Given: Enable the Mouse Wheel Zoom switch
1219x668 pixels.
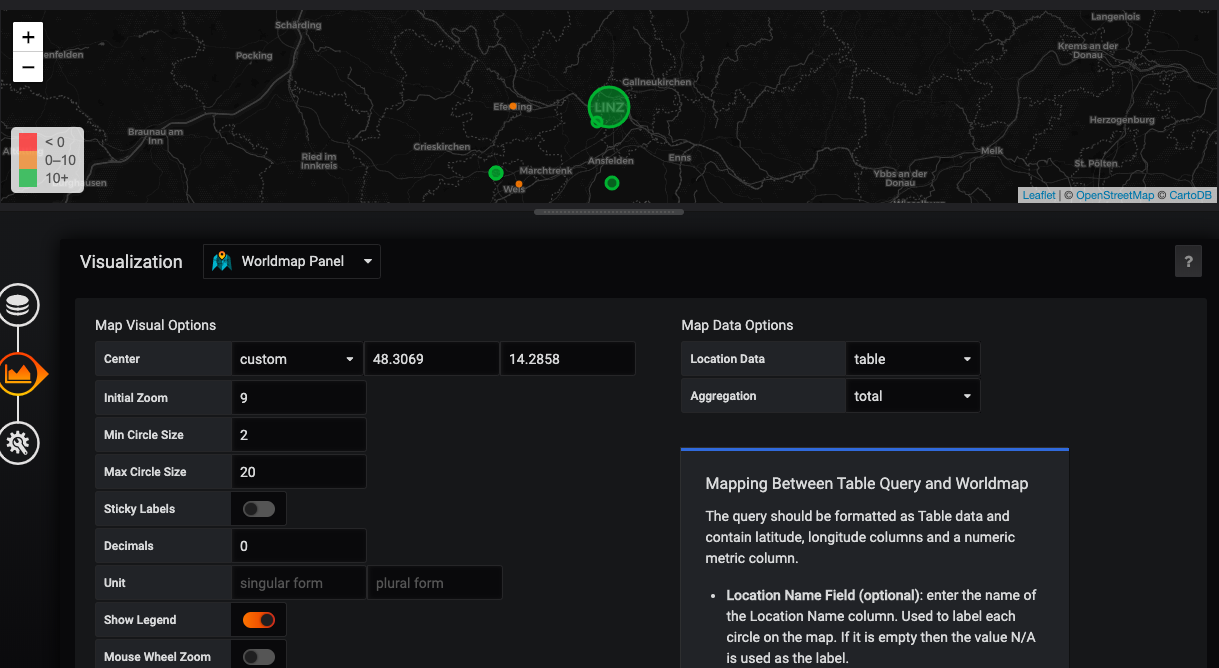Looking at the screenshot, I should pyautogui.click(x=259, y=657).
